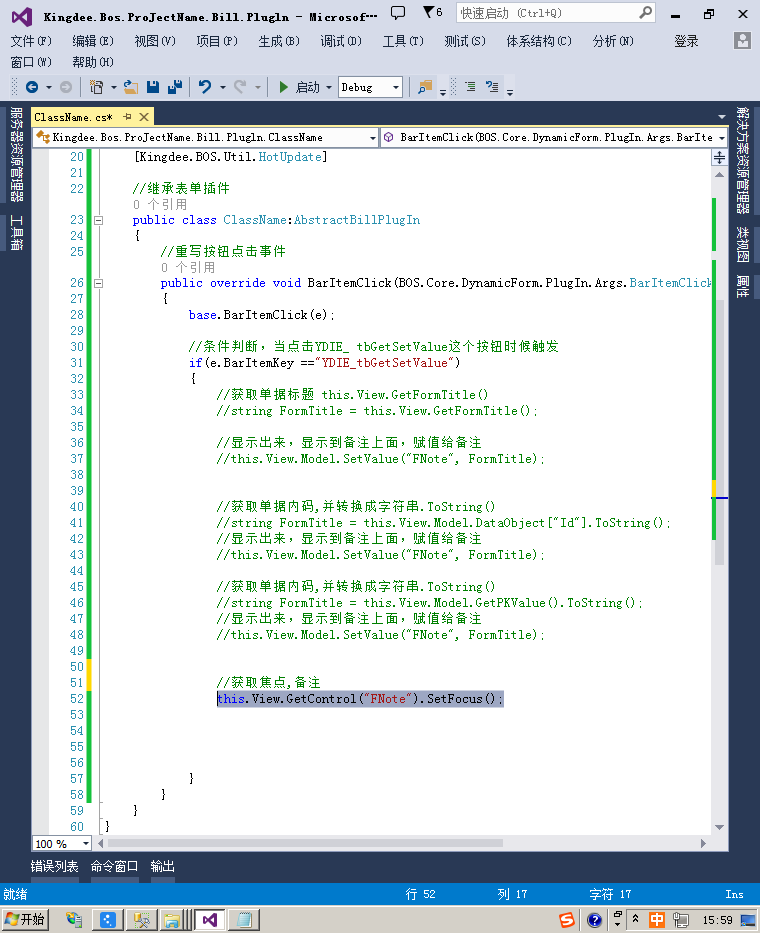Viewport: 760px width, 933px height.
Task: Open the 解决方案资源管理器 side panel
Action: (742, 159)
